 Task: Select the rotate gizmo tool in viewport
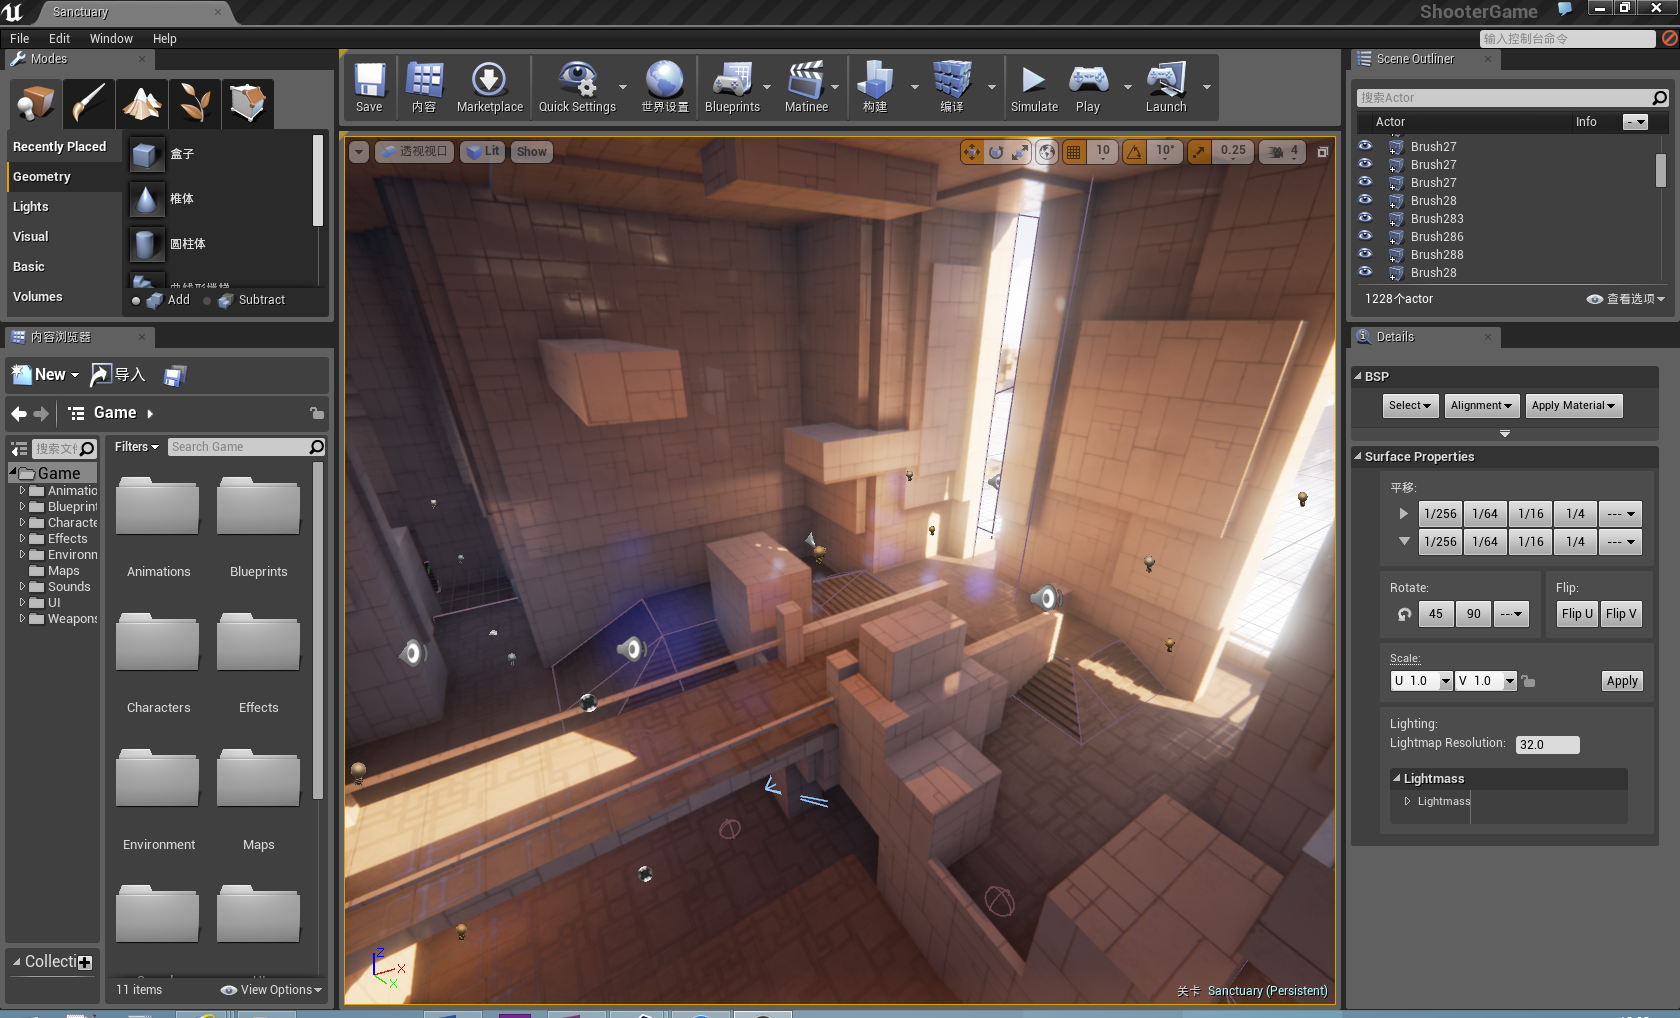click(996, 152)
